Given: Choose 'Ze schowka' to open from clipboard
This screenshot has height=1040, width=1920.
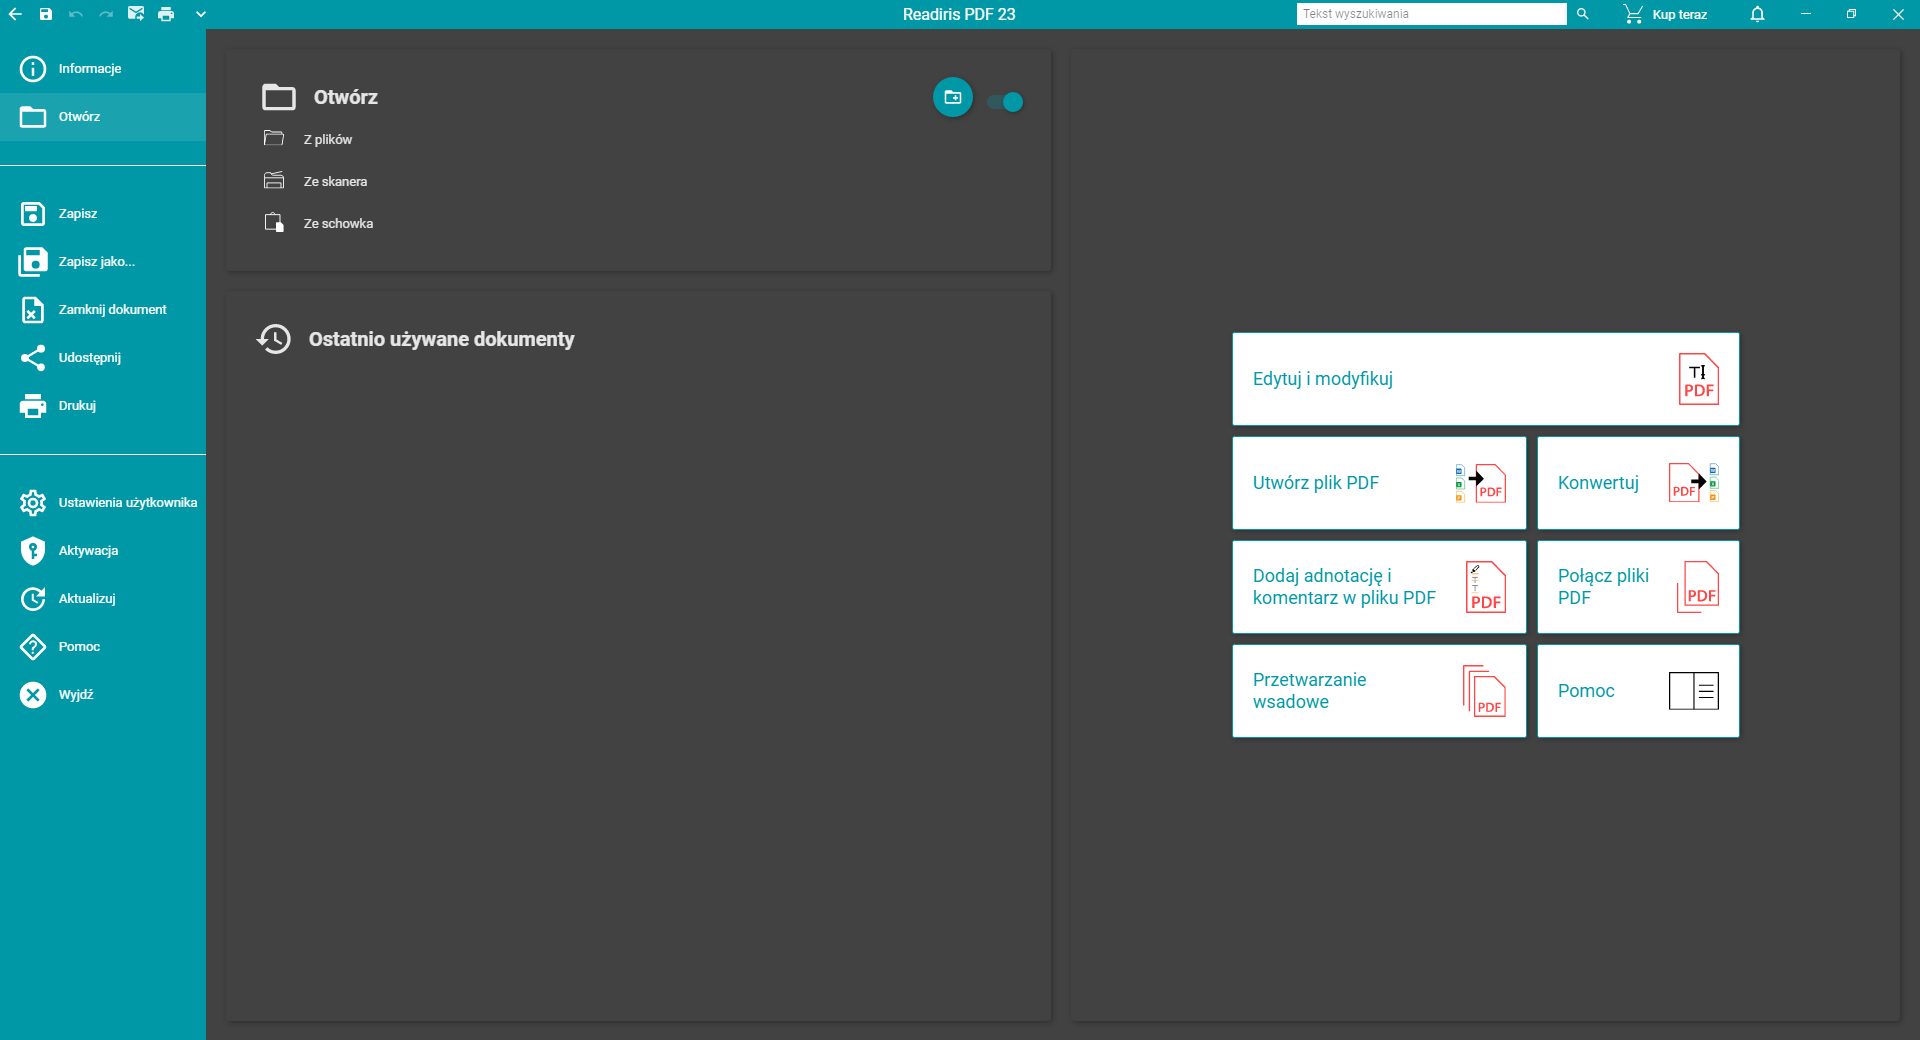Looking at the screenshot, I should click(x=318, y=223).
